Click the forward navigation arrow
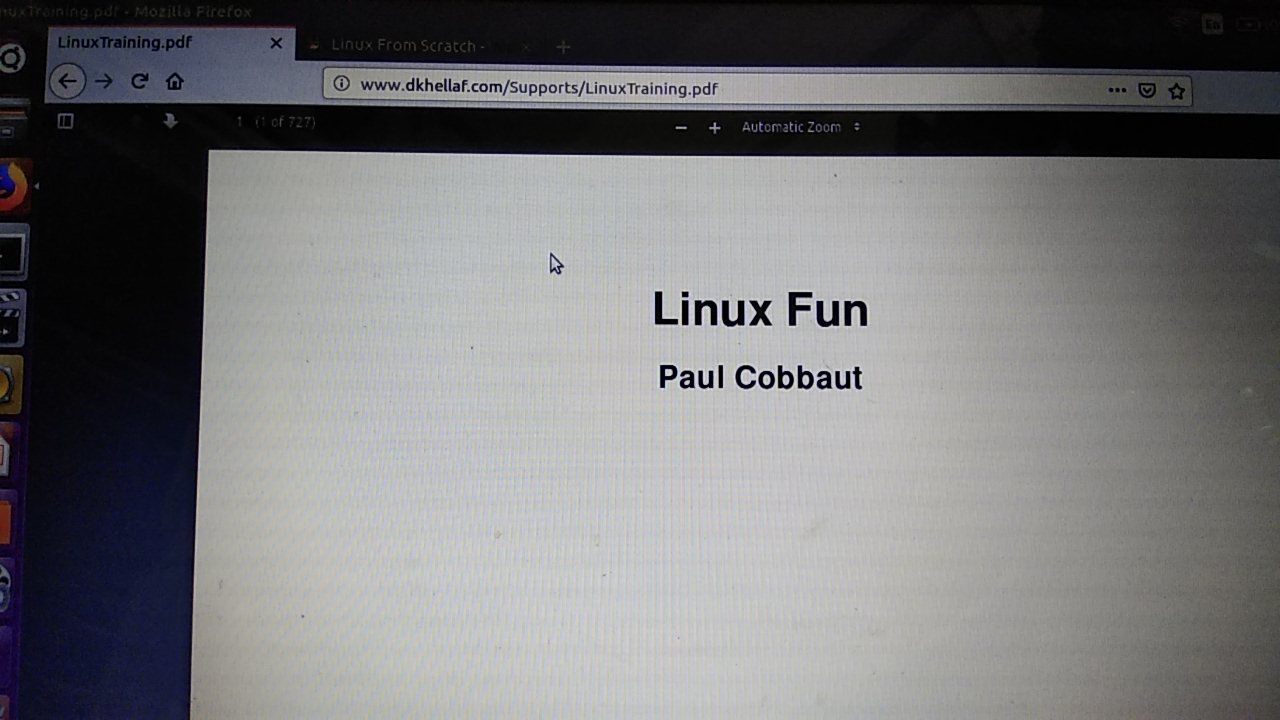The height and width of the screenshot is (720, 1280). 104,81
